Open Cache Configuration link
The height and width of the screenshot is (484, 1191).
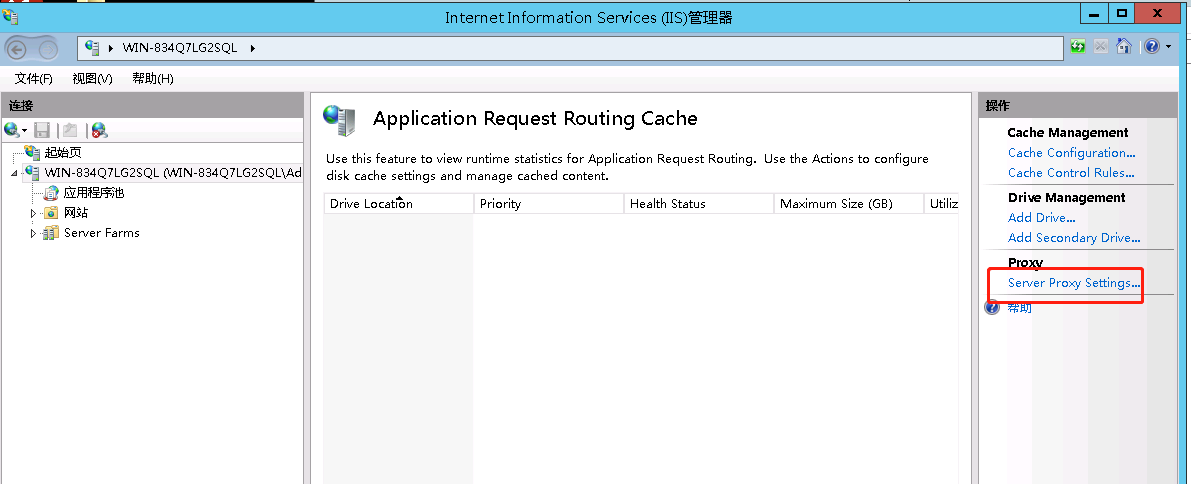point(1071,153)
